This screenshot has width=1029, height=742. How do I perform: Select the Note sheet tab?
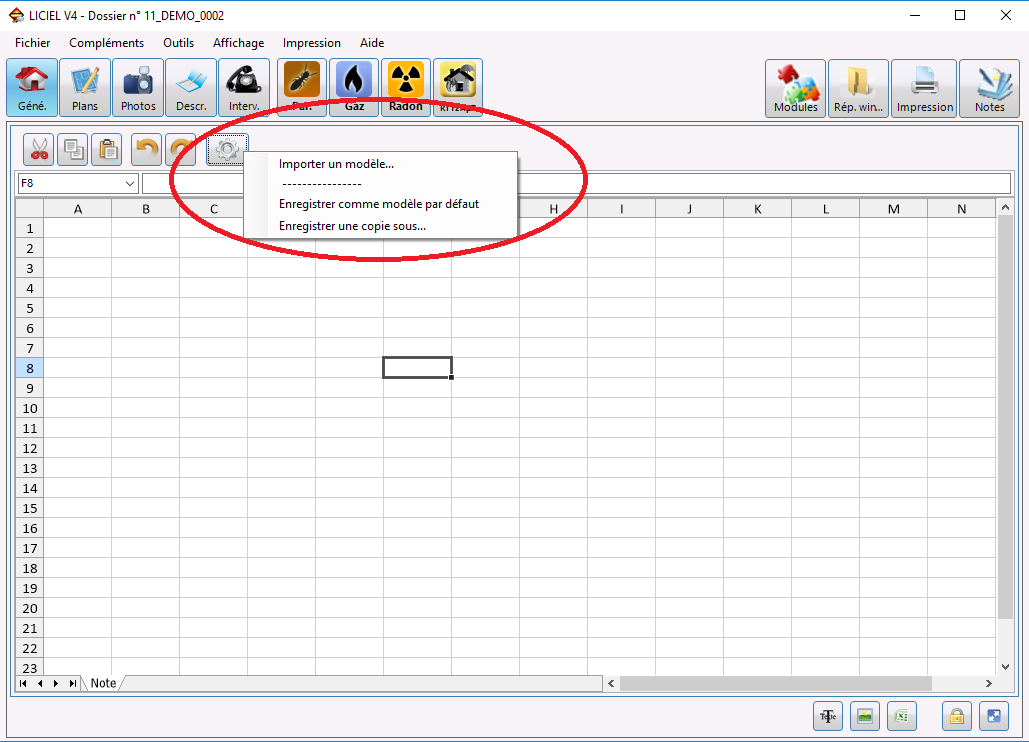coord(103,683)
